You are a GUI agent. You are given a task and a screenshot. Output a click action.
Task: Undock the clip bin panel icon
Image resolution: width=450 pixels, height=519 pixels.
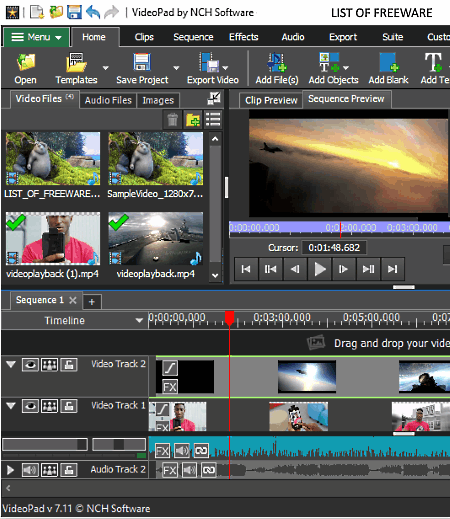[x=214, y=99]
